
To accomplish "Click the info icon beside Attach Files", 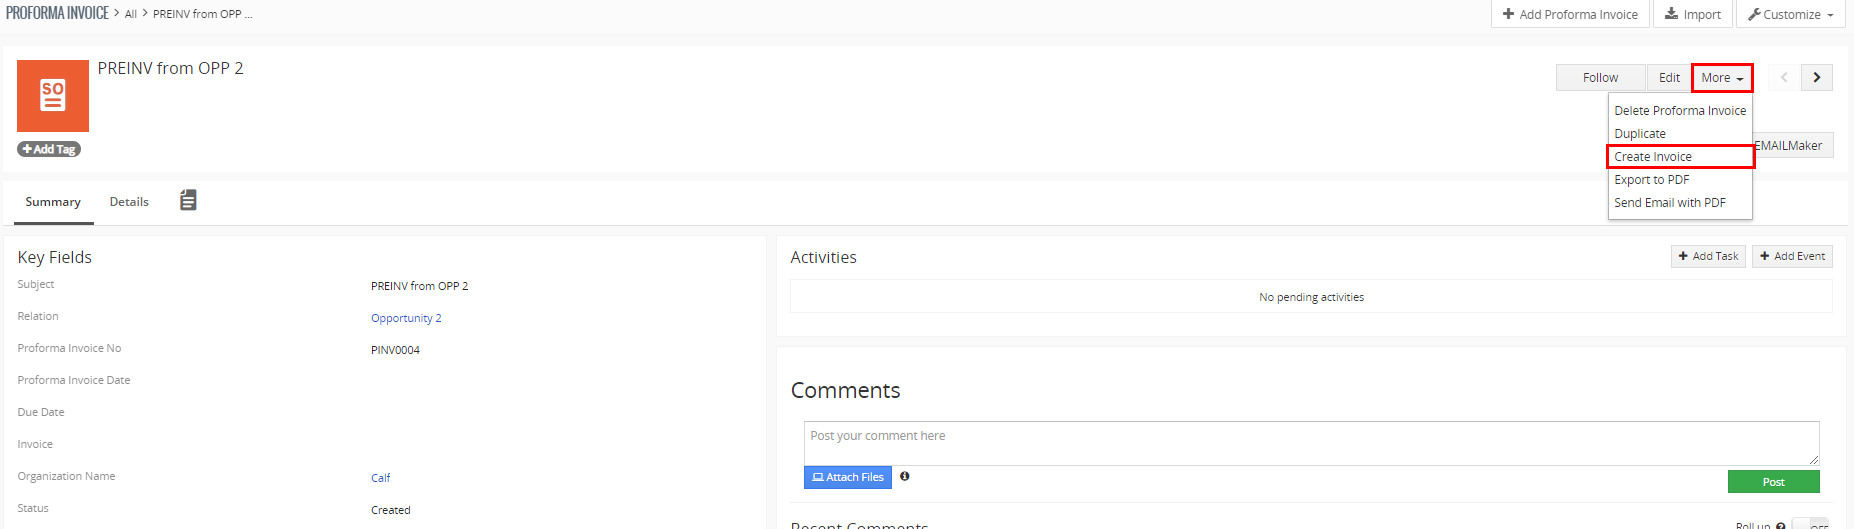I will tap(904, 477).
